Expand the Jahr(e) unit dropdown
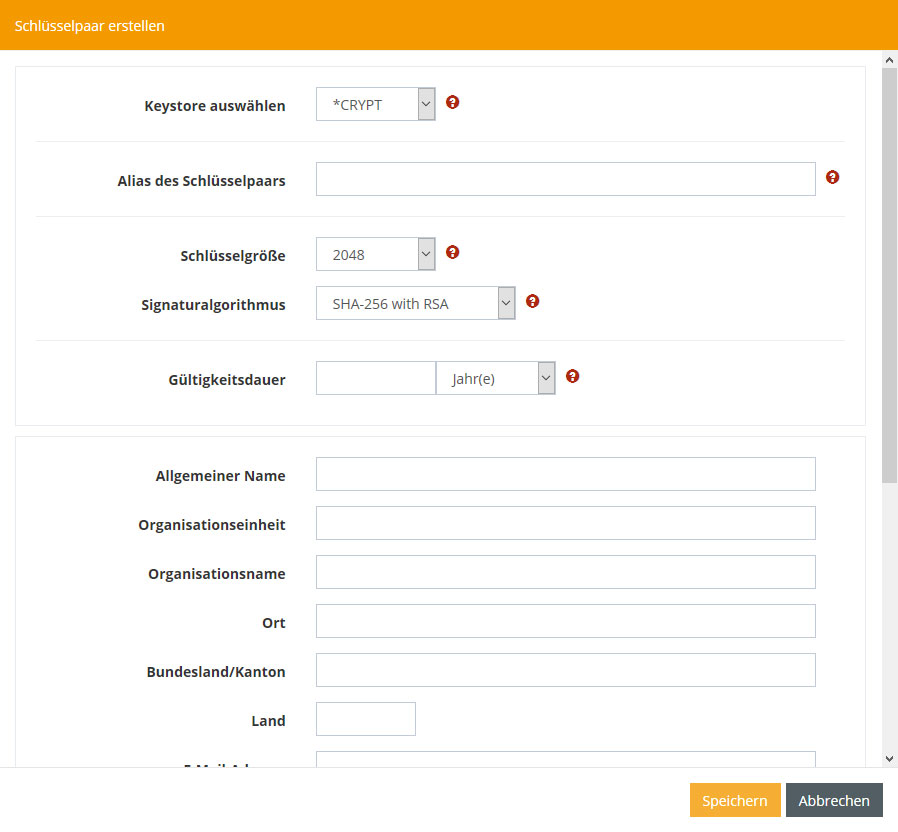 coord(495,378)
